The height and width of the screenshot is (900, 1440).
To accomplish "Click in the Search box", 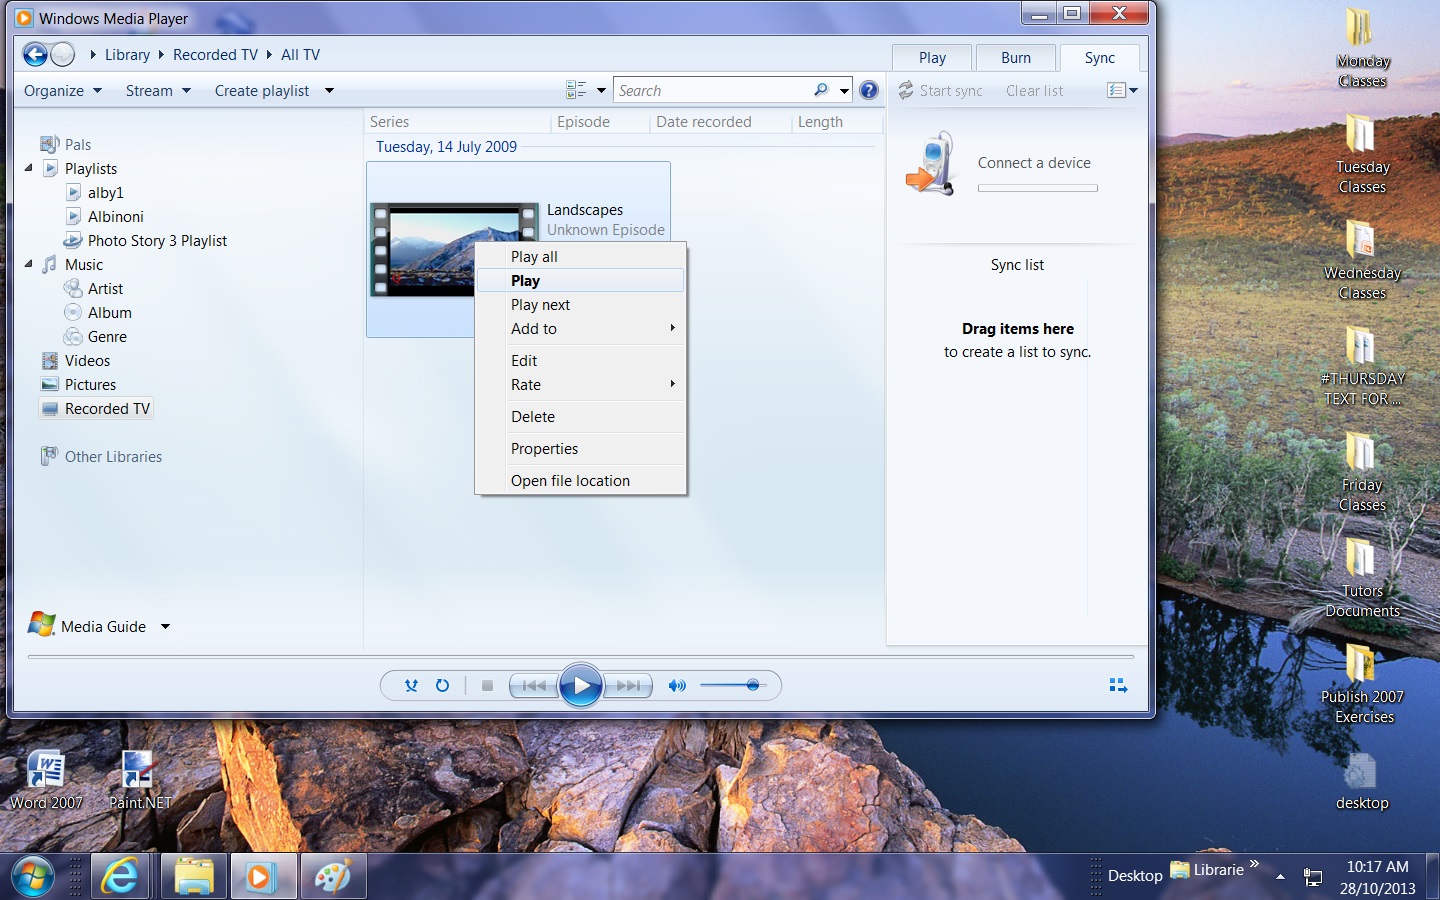I will (714, 90).
